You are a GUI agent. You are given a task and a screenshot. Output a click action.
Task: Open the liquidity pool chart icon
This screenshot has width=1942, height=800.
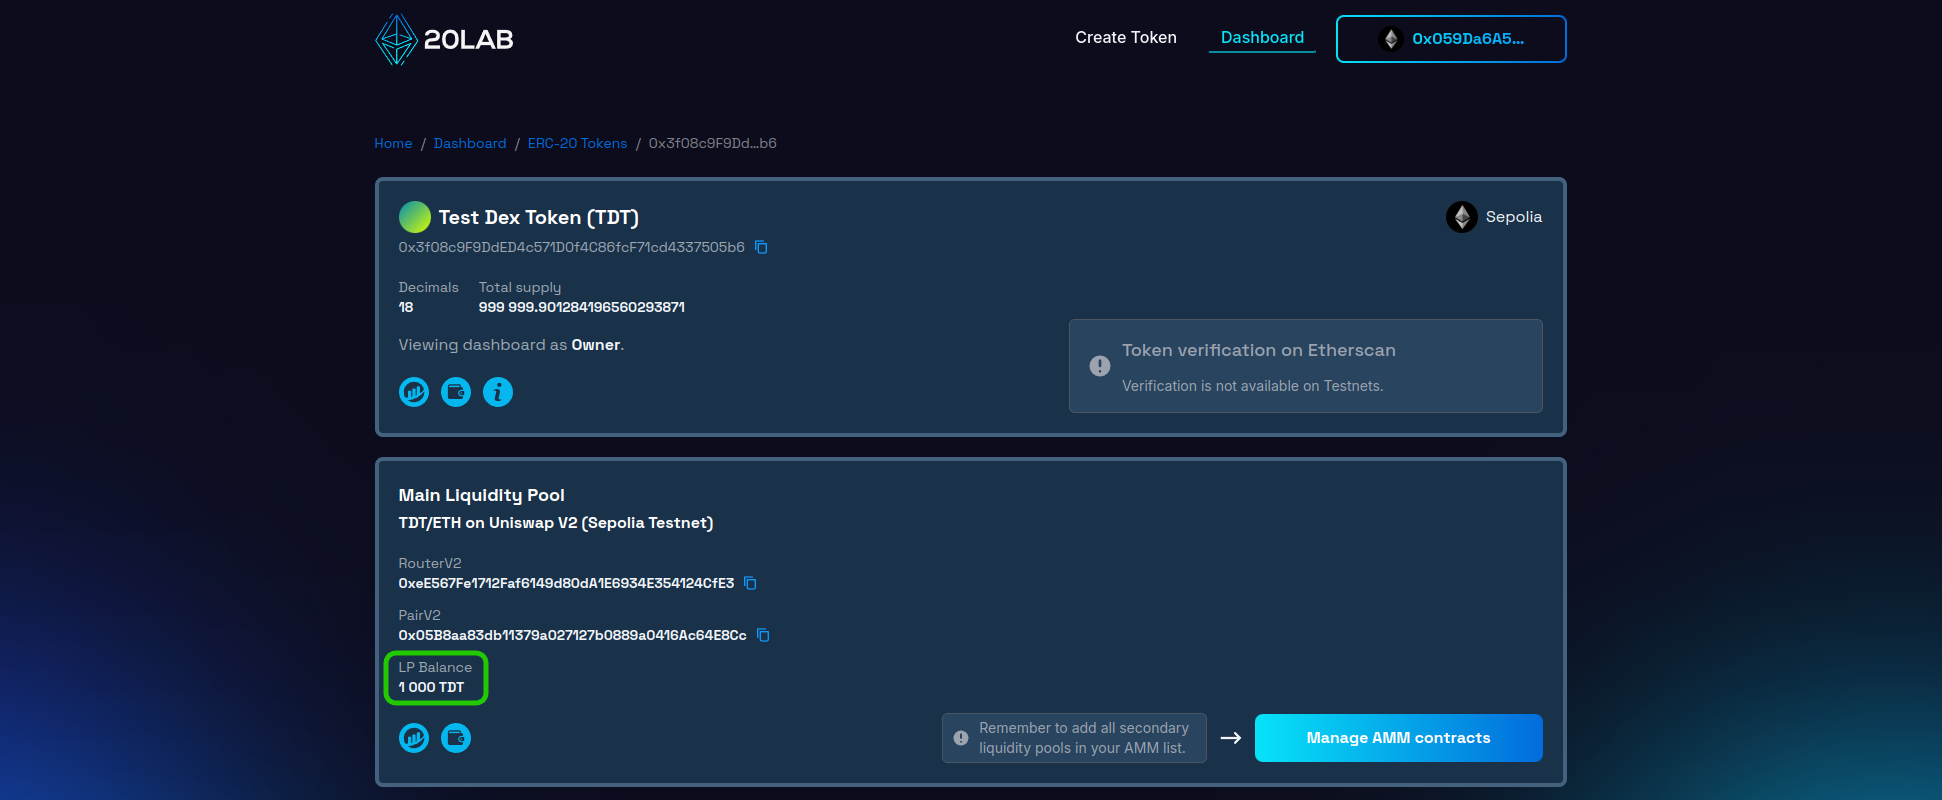(x=414, y=738)
